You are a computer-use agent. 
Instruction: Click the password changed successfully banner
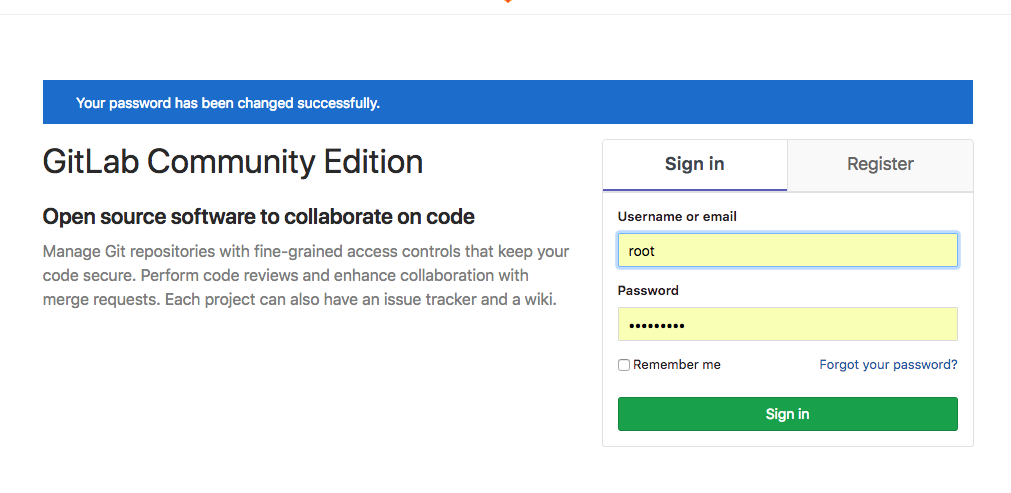click(x=507, y=102)
